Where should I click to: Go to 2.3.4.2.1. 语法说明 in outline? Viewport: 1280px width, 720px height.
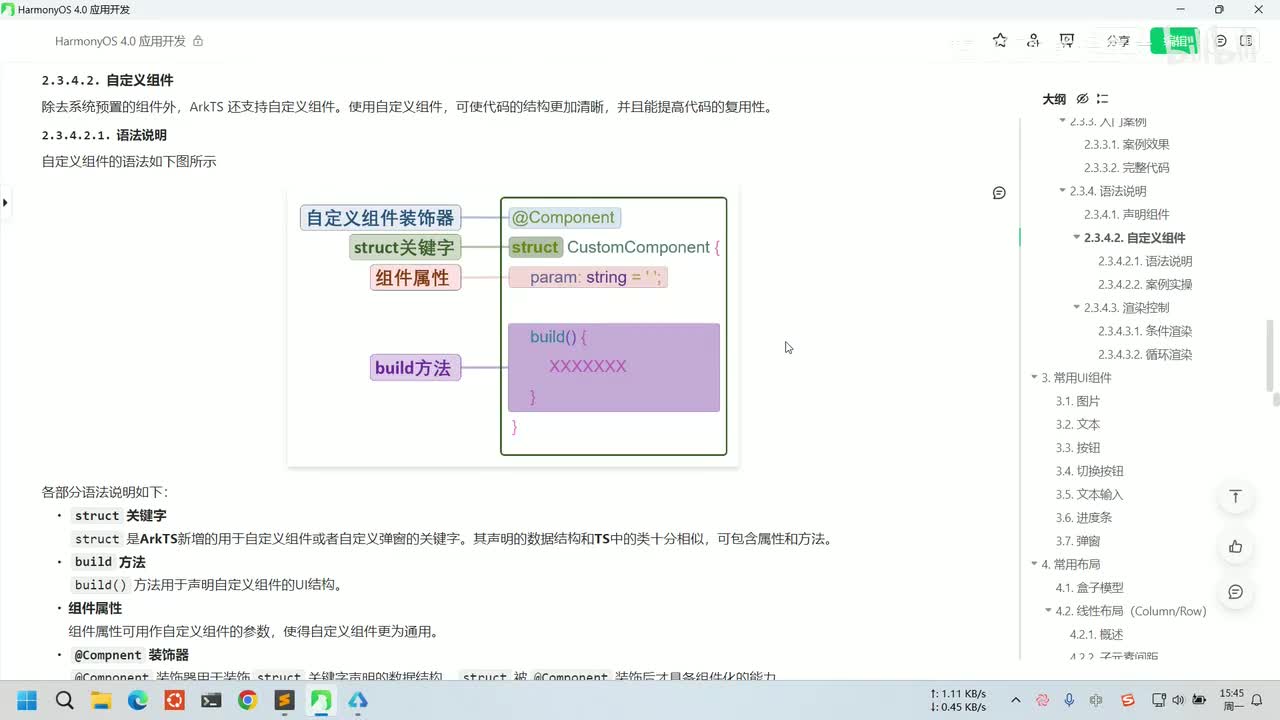[1145, 261]
